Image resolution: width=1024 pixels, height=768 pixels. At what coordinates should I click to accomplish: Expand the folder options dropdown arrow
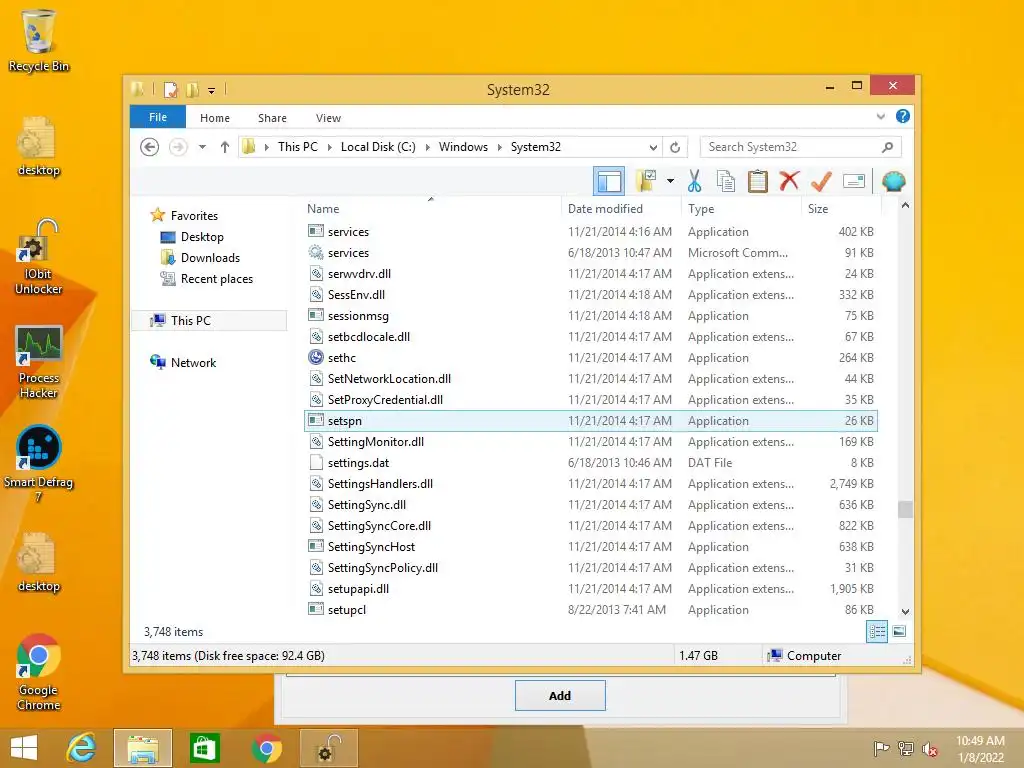[670, 181]
